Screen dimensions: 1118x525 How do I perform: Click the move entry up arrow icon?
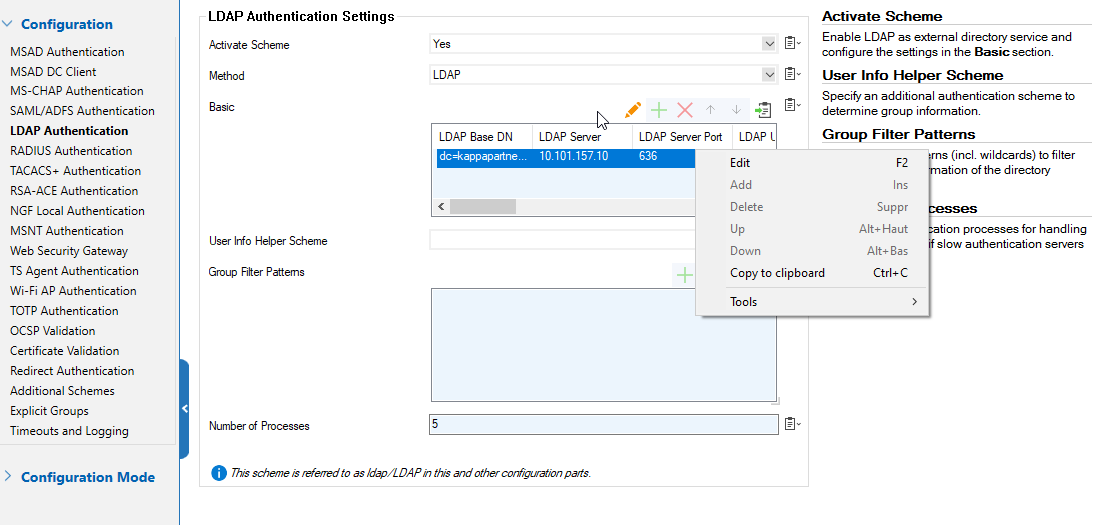710,110
